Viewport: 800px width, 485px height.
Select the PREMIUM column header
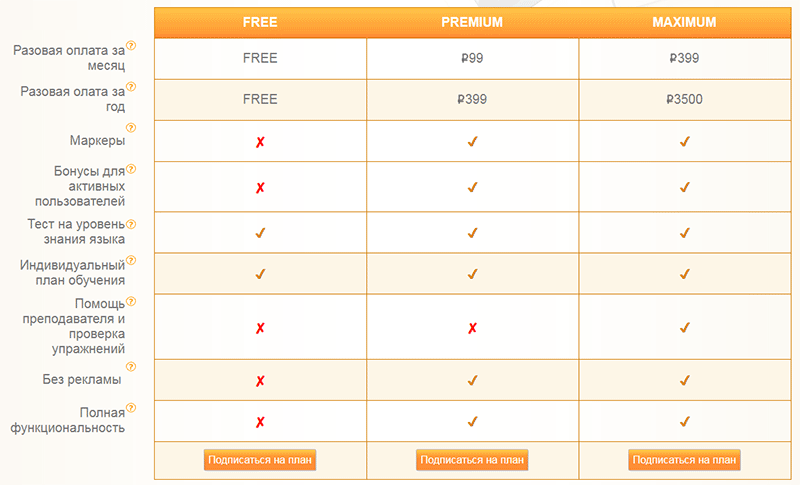(x=472, y=22)
